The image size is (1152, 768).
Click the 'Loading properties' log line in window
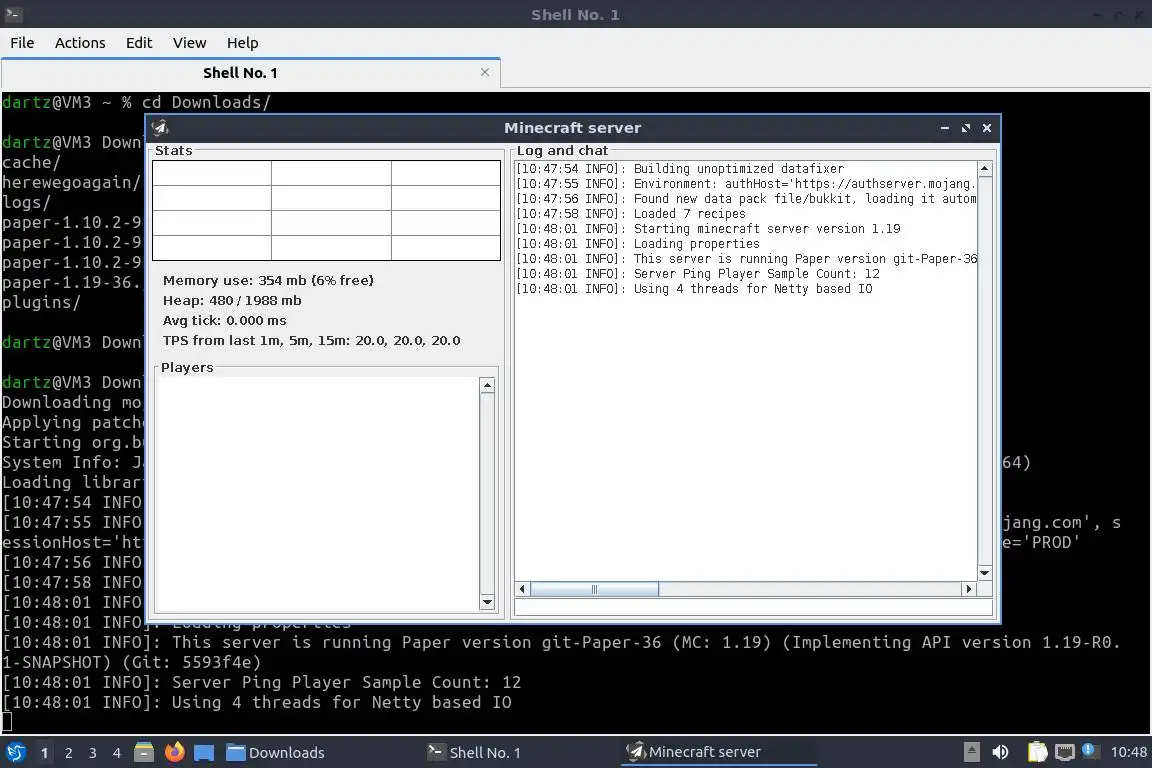click(x=638, y=244)
